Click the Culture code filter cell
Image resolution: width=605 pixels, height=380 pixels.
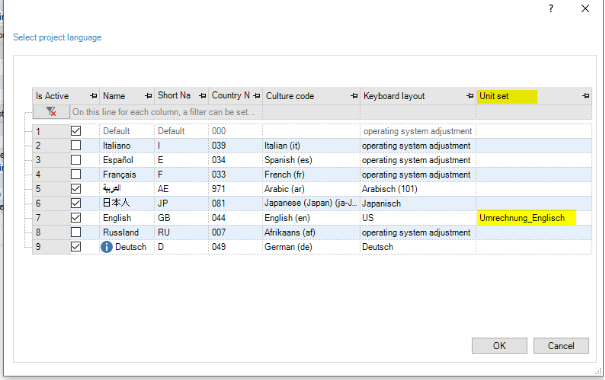311,112
